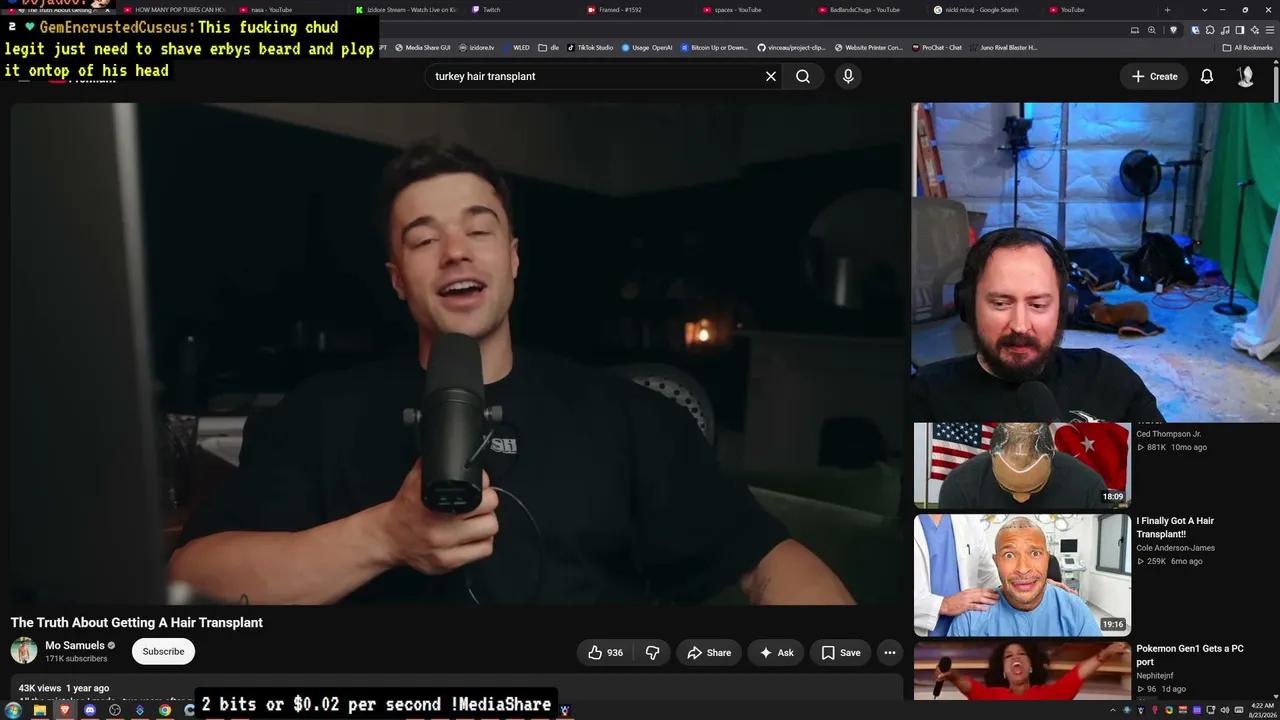Save the video to a playlist
Viewport: 1280px width, 720px height.
[840, 653]
